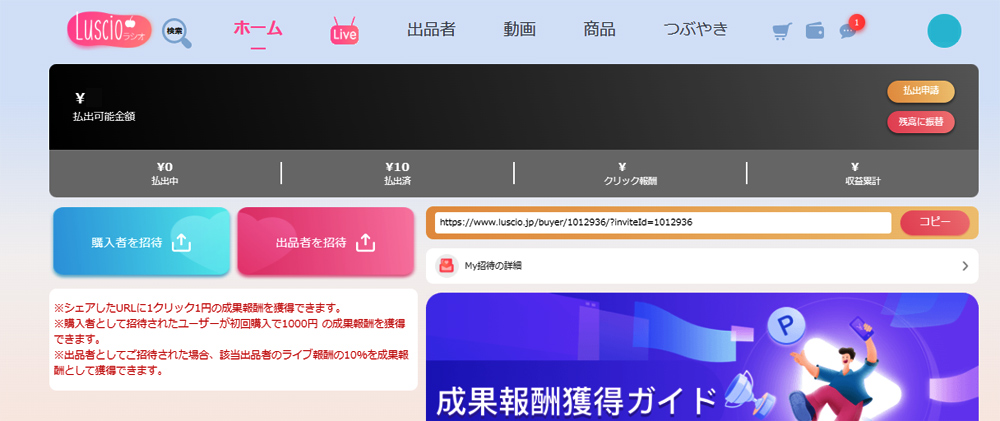This screenshot has width=1000, height=421.
Task: Click the My招待の詳細 gift icon
Action: click(x=446, y=266)
